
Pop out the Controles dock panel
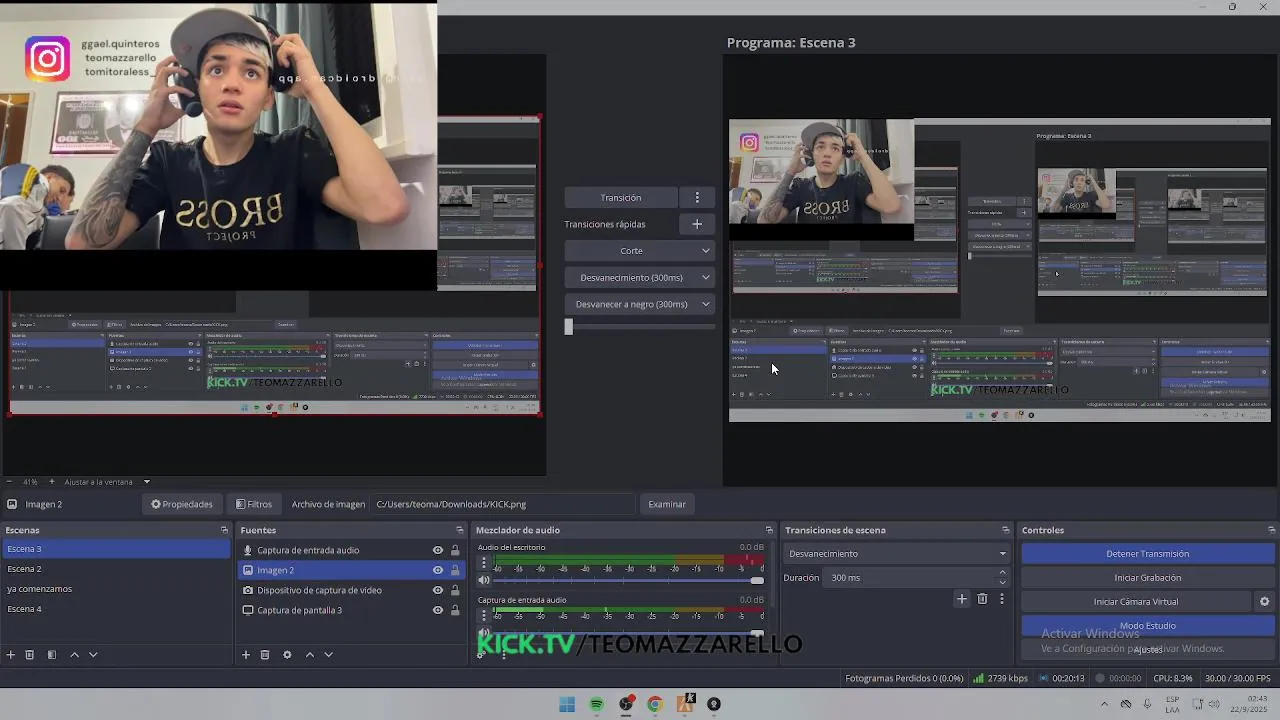point(1271,530)
